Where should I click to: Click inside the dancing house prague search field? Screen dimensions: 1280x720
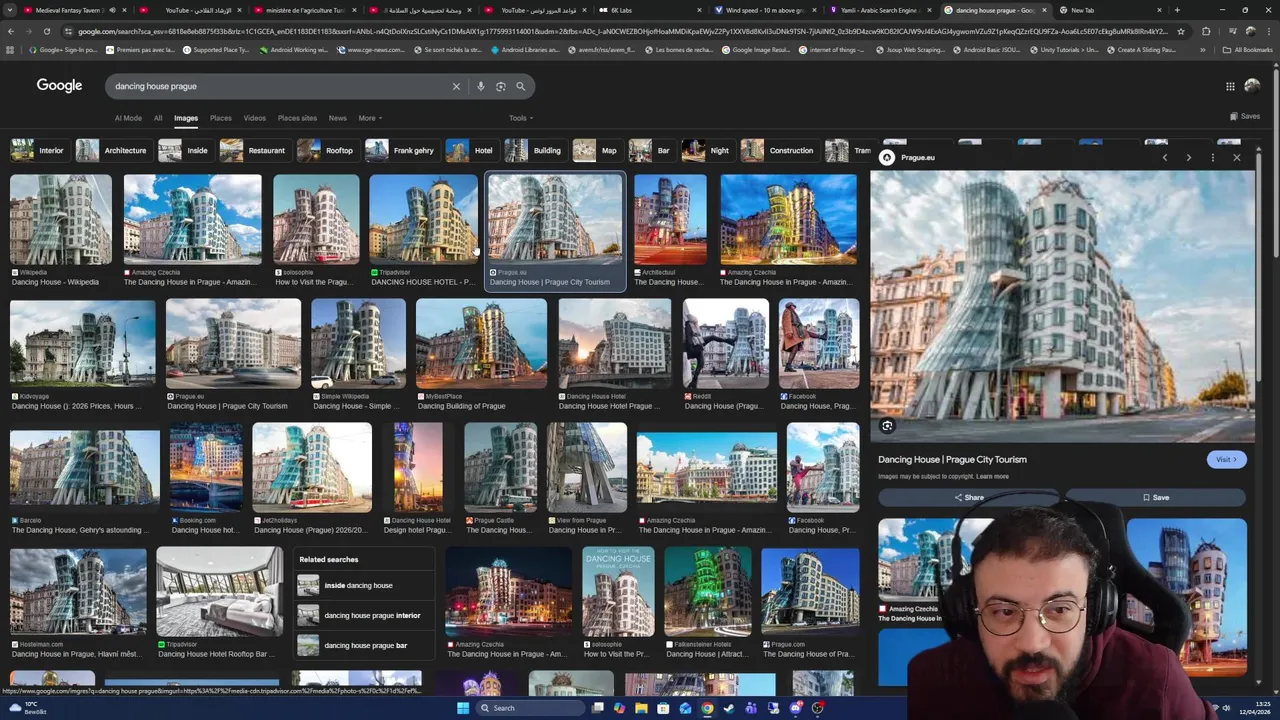280,86
